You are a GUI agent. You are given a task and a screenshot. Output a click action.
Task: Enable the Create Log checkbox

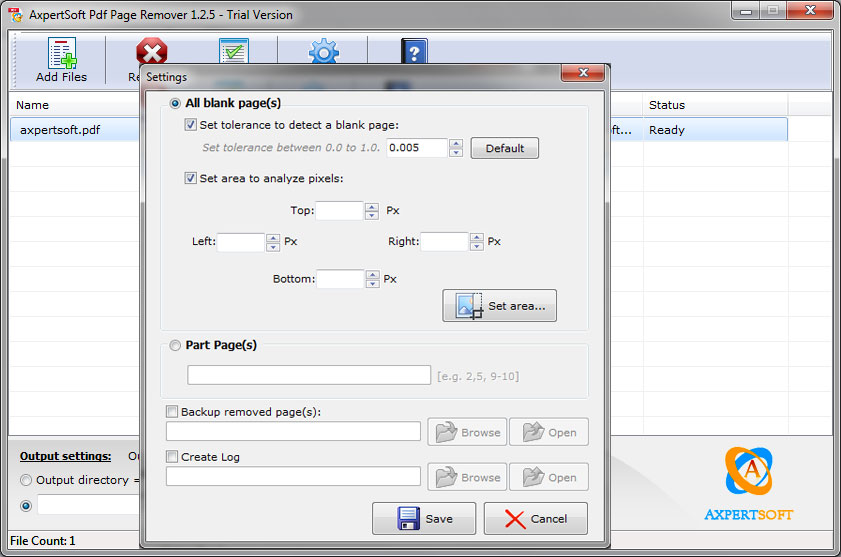(172, 457)
